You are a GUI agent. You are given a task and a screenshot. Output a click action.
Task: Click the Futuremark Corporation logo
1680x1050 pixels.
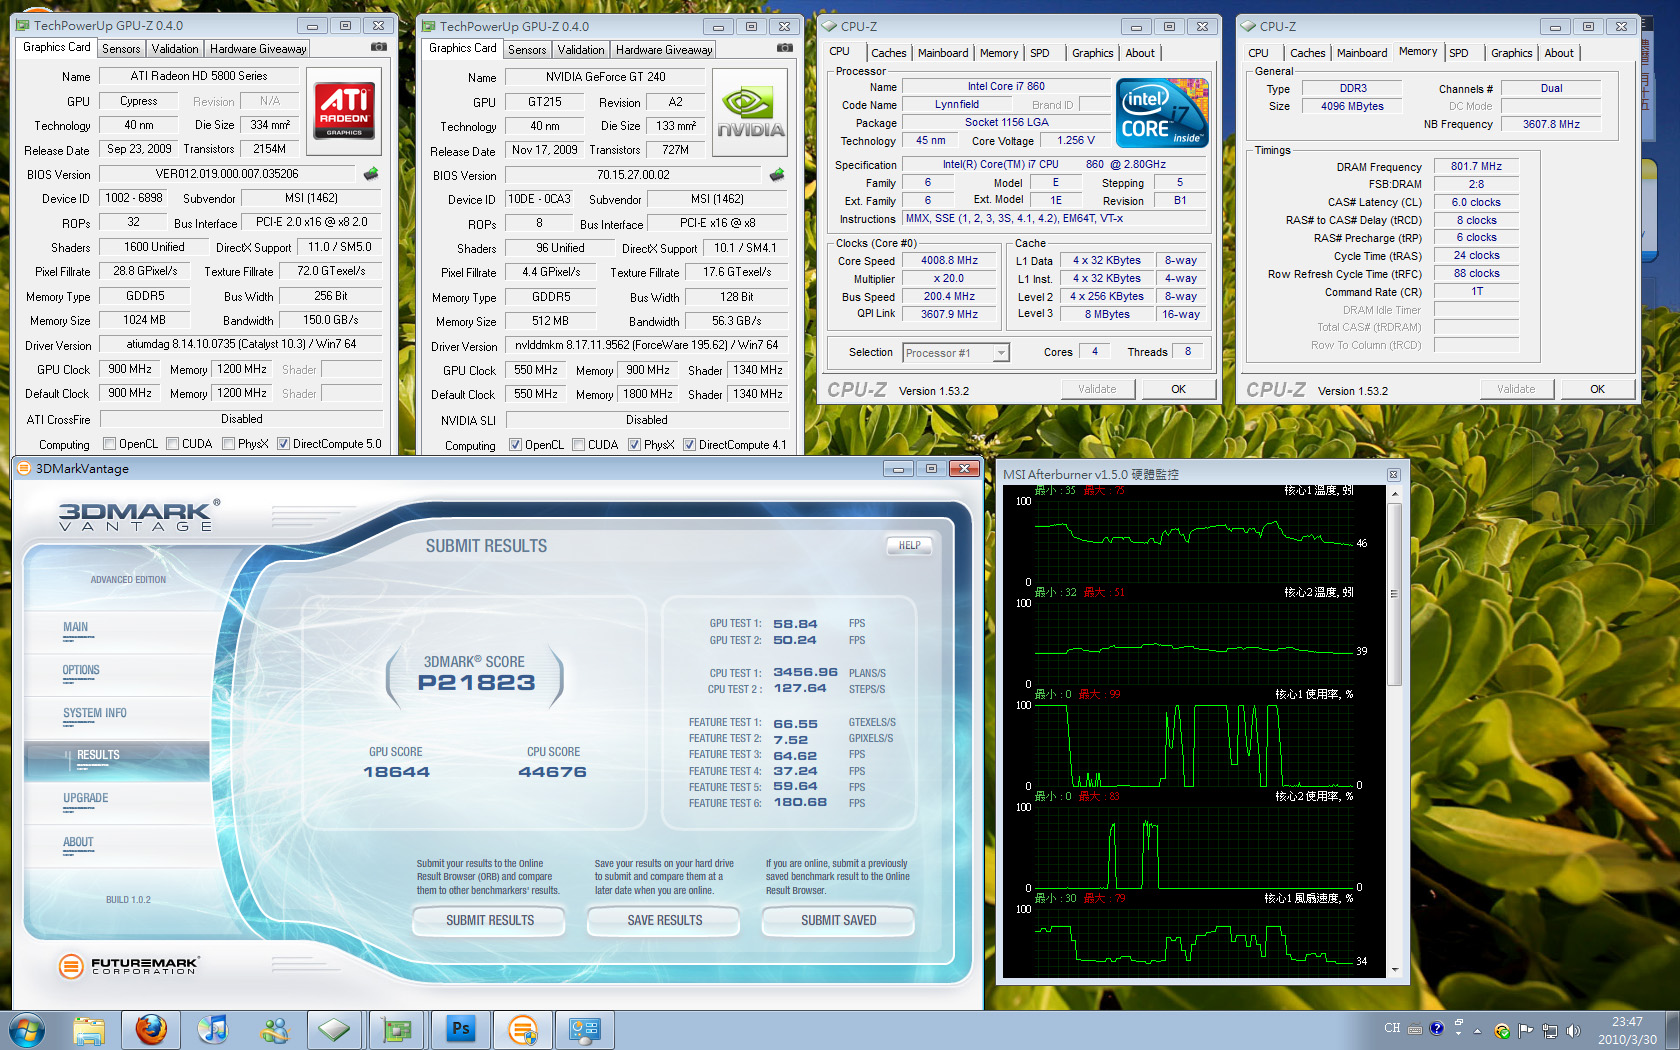coord(129,966)
